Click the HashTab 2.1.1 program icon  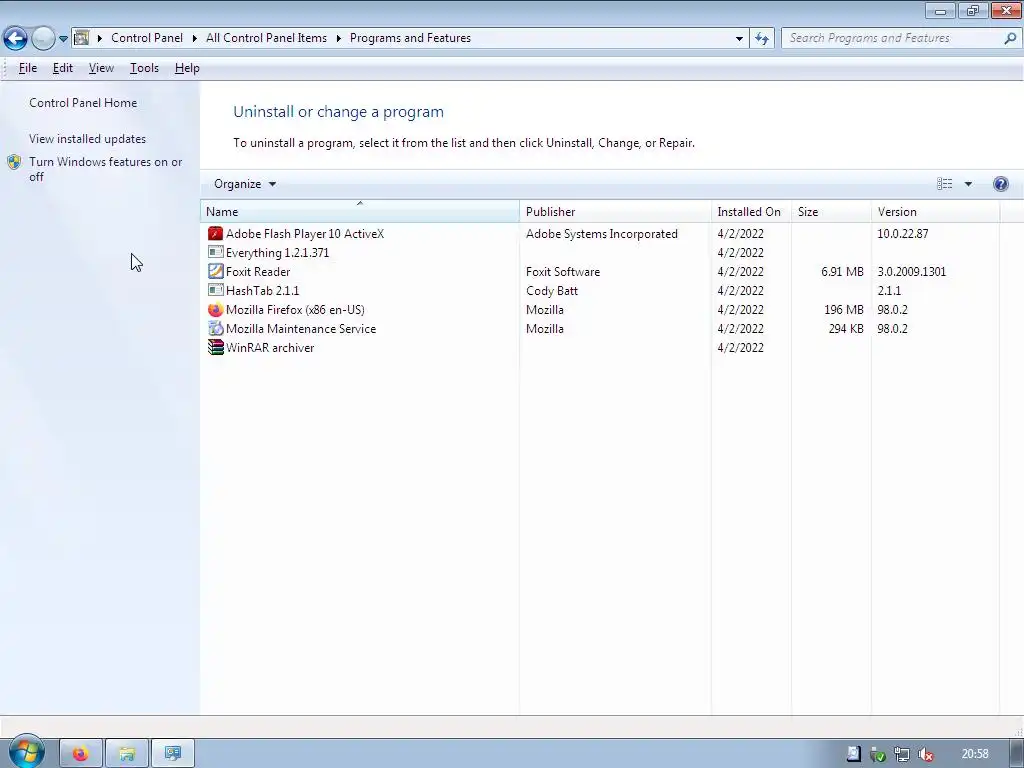point(215,290)
